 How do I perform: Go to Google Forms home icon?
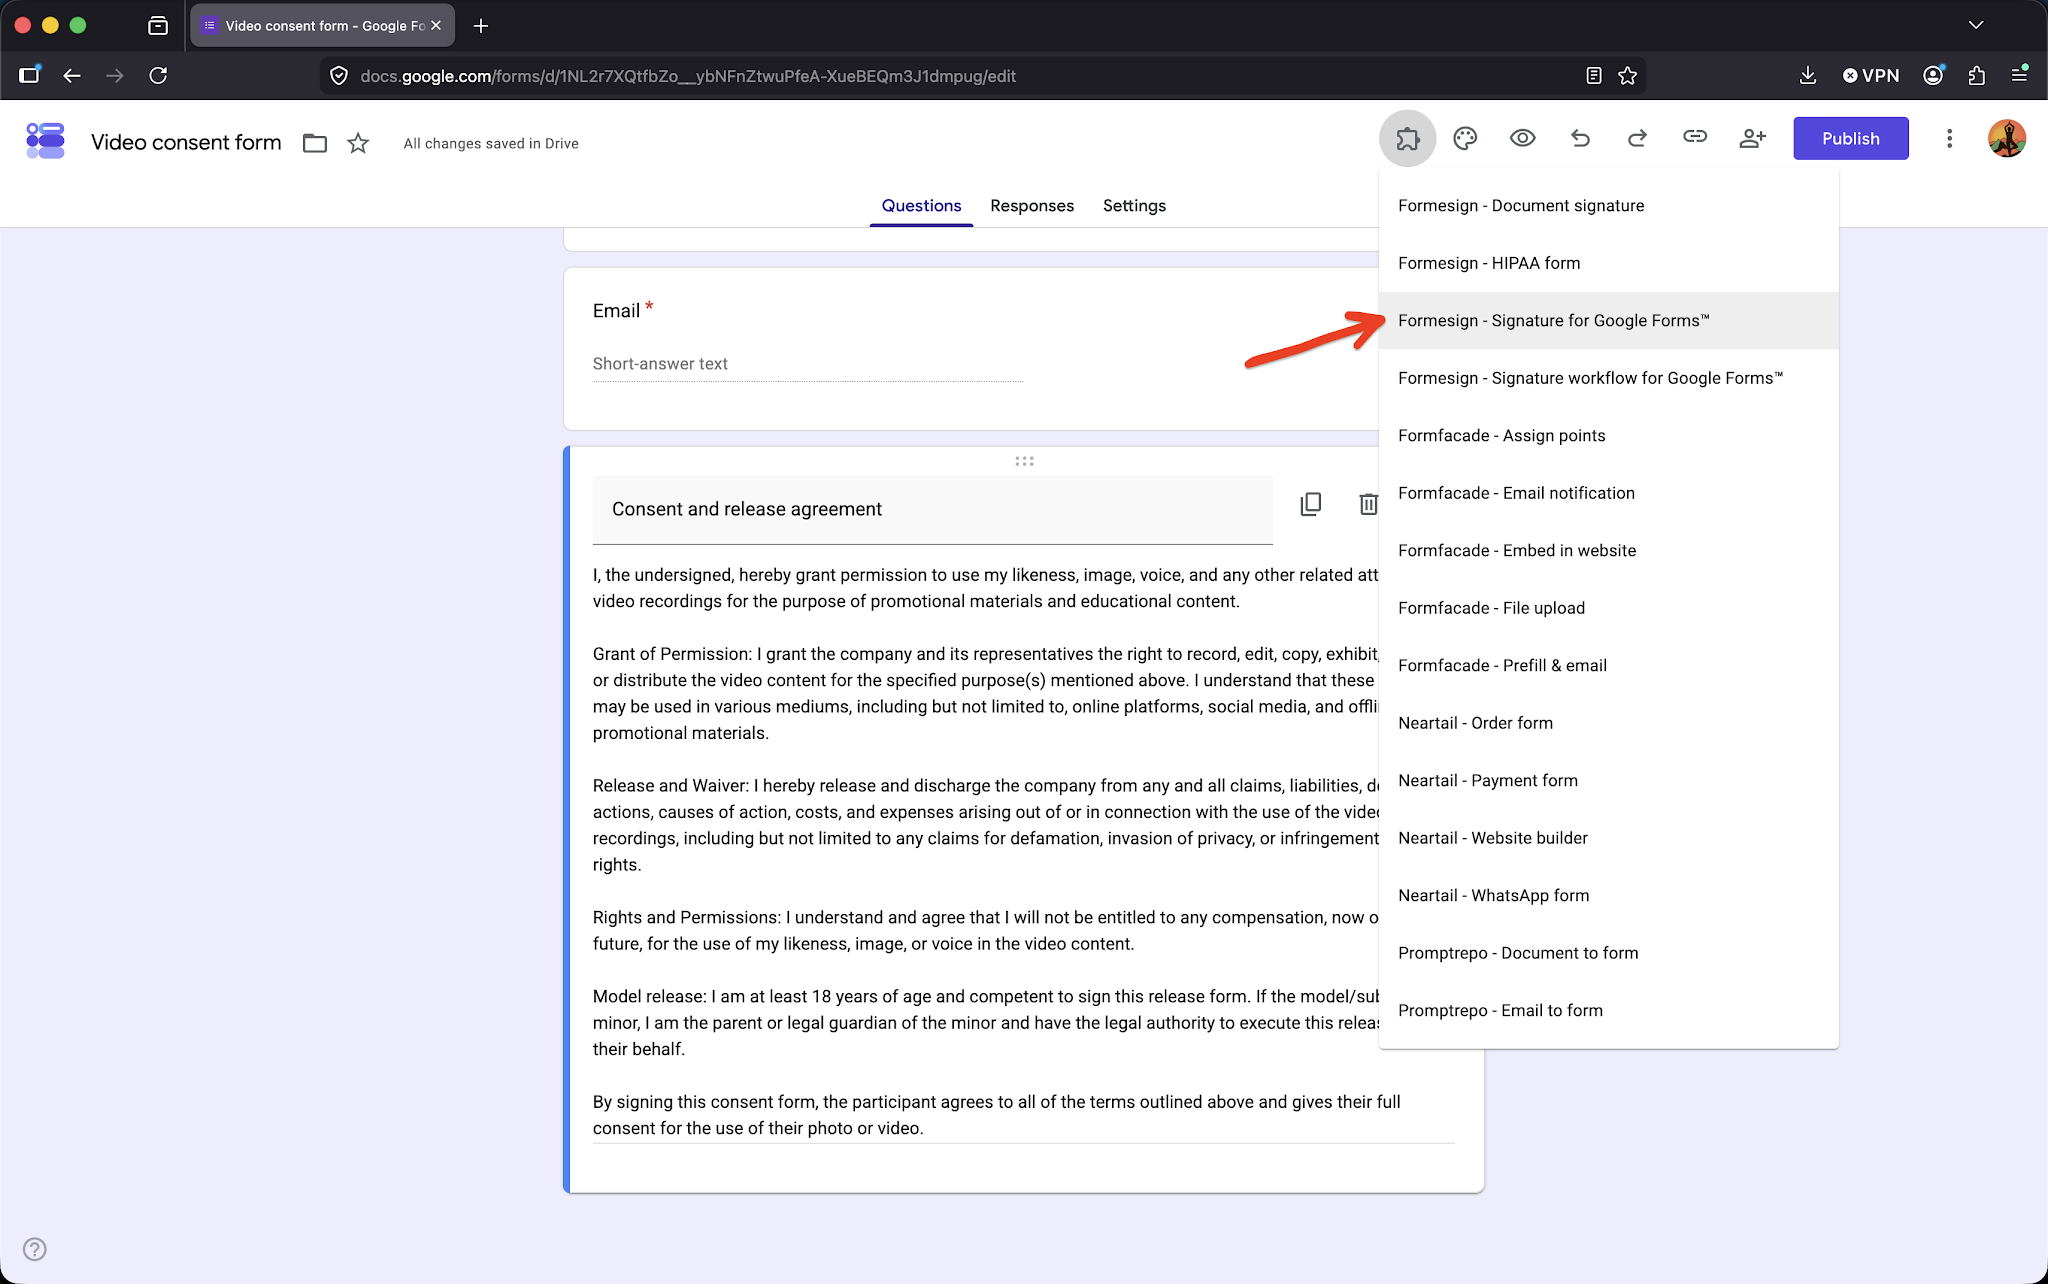(45, 141)
